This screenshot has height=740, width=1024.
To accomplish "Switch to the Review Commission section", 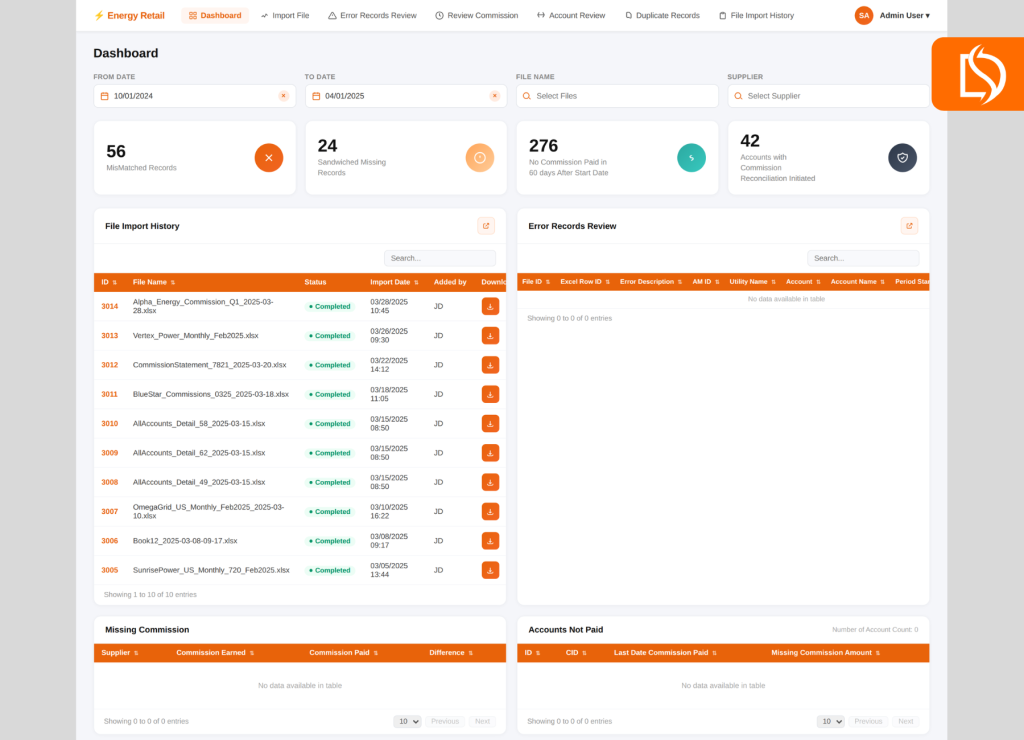I will (x=477, y=15).
